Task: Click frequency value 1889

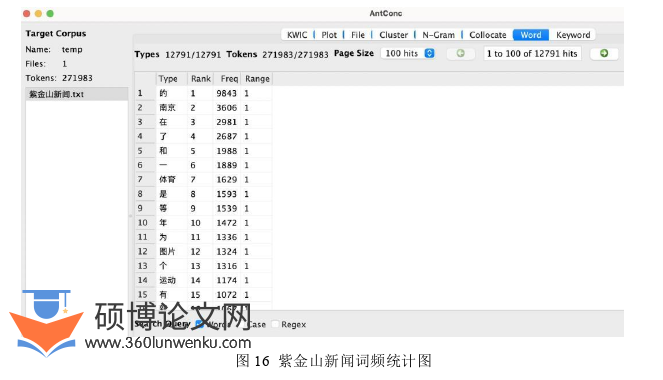Action: 227,165
